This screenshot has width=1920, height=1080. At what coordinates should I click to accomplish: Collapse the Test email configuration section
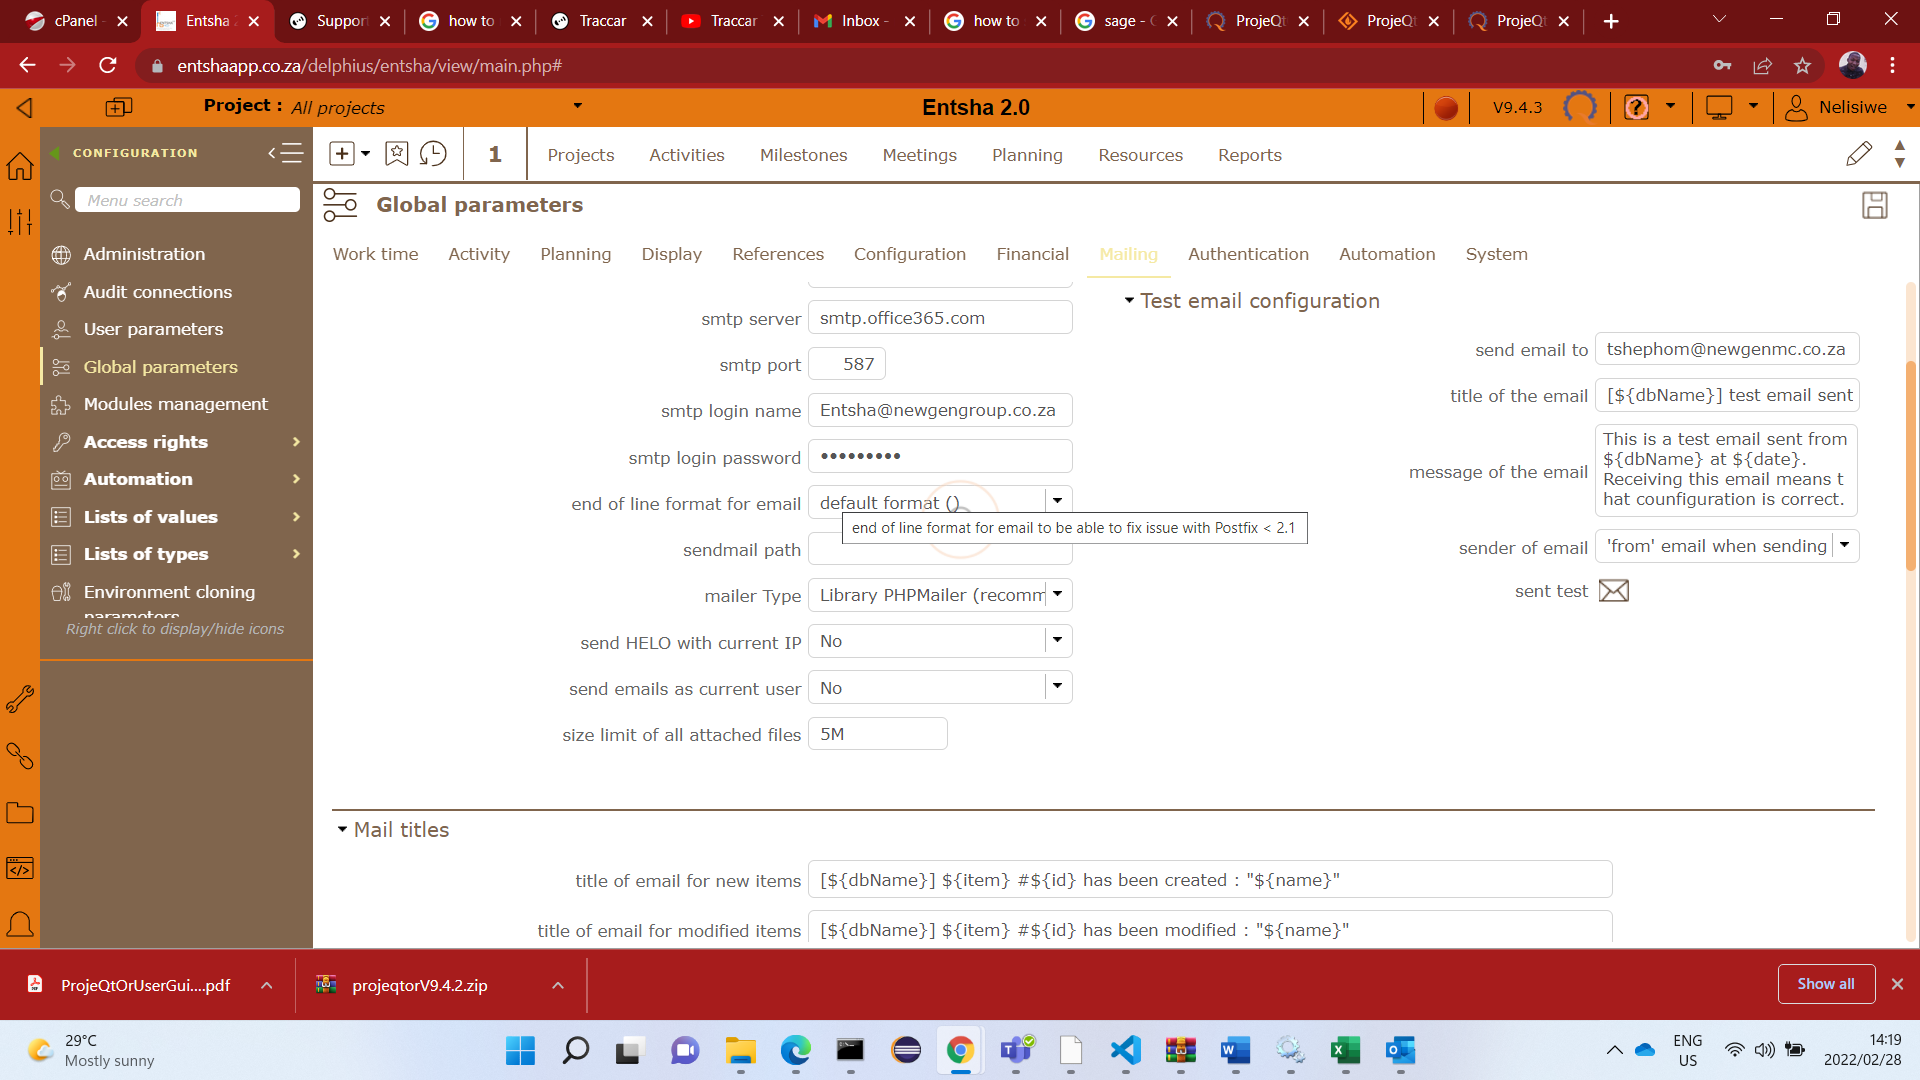click(1129, 301)
